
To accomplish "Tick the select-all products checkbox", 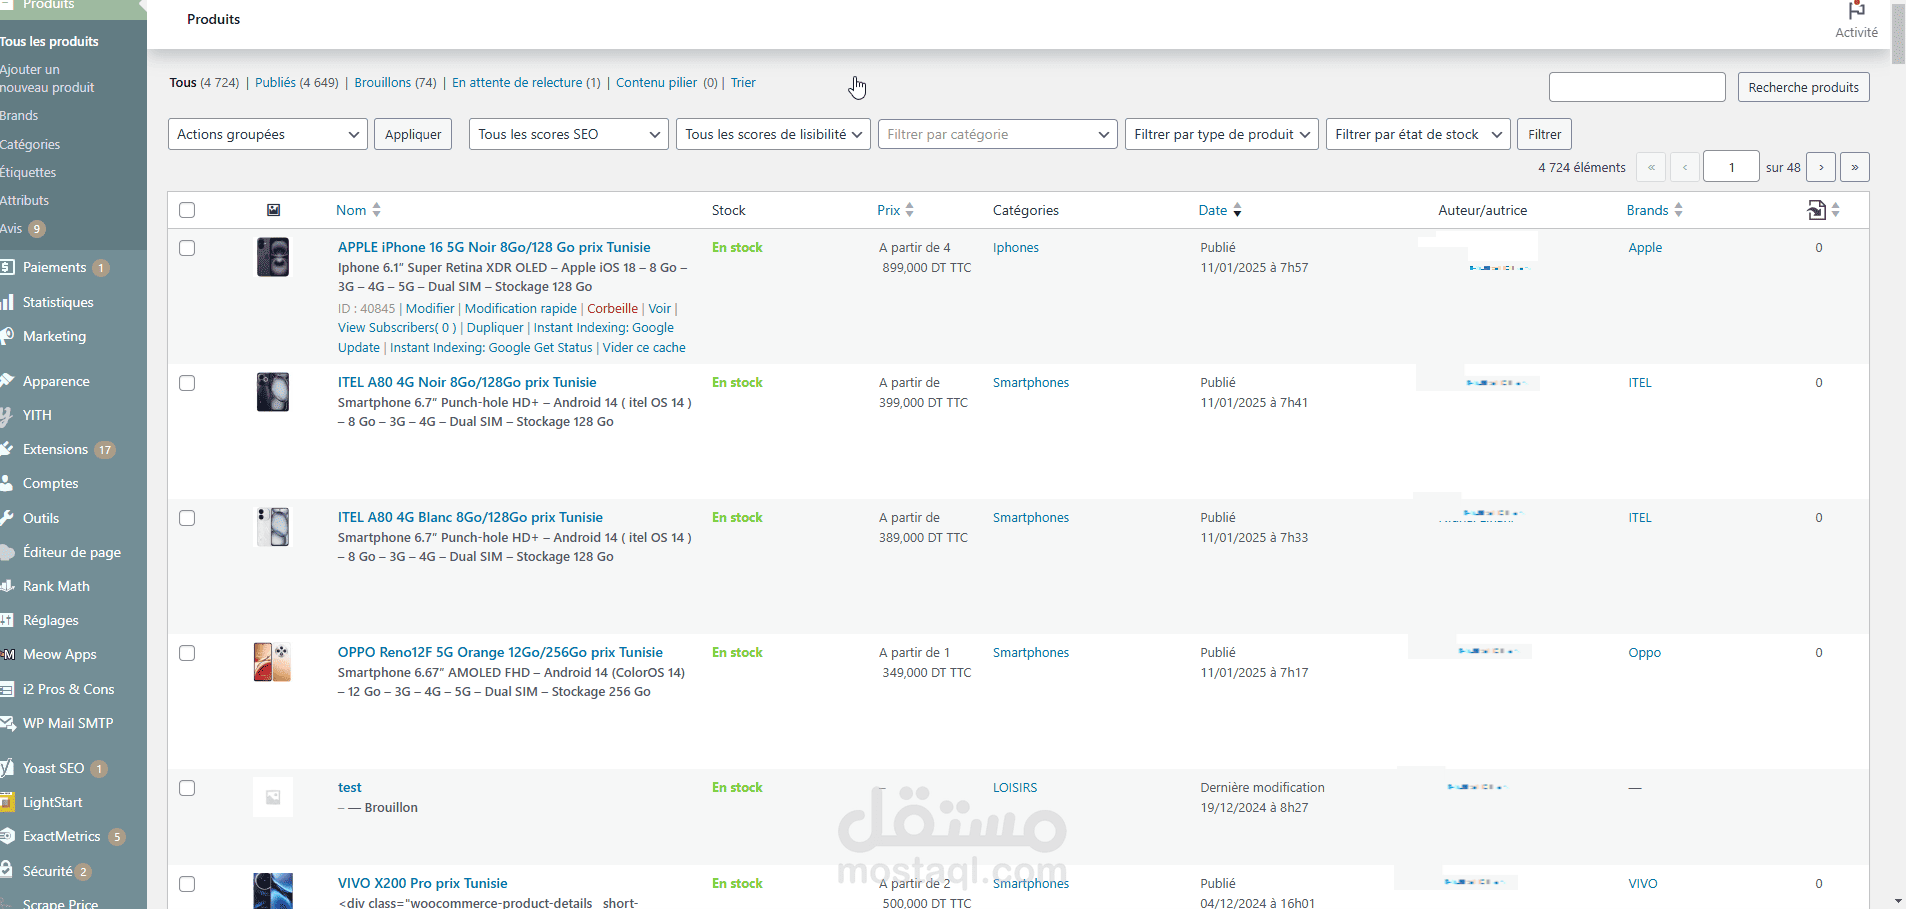I will tap(187, 210).
